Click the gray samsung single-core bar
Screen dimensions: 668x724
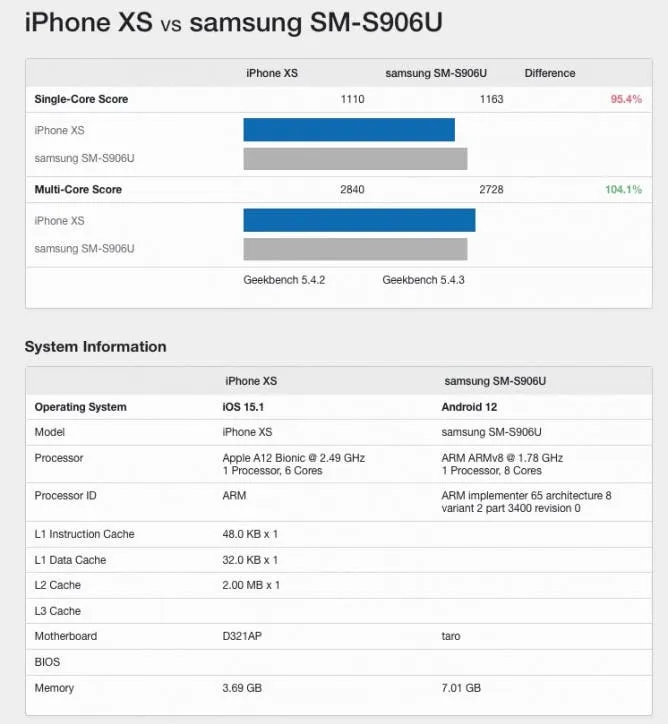355,159
